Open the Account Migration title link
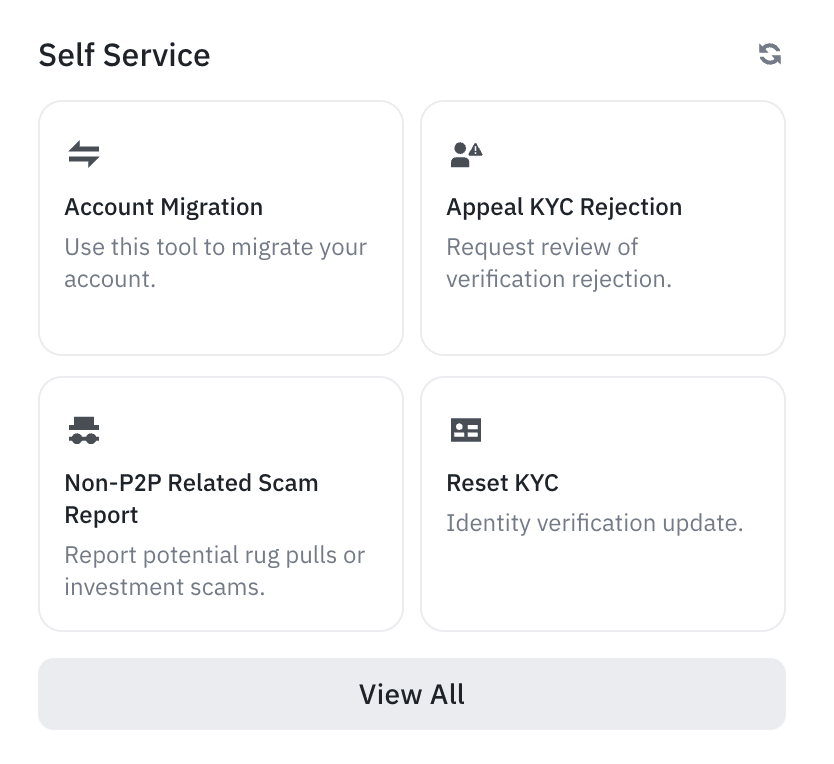 164,207
